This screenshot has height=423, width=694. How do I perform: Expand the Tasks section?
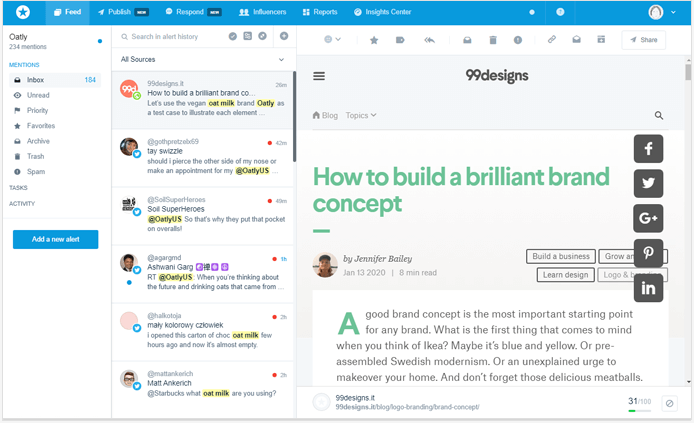pyautogui.click(x=18, y=188)
